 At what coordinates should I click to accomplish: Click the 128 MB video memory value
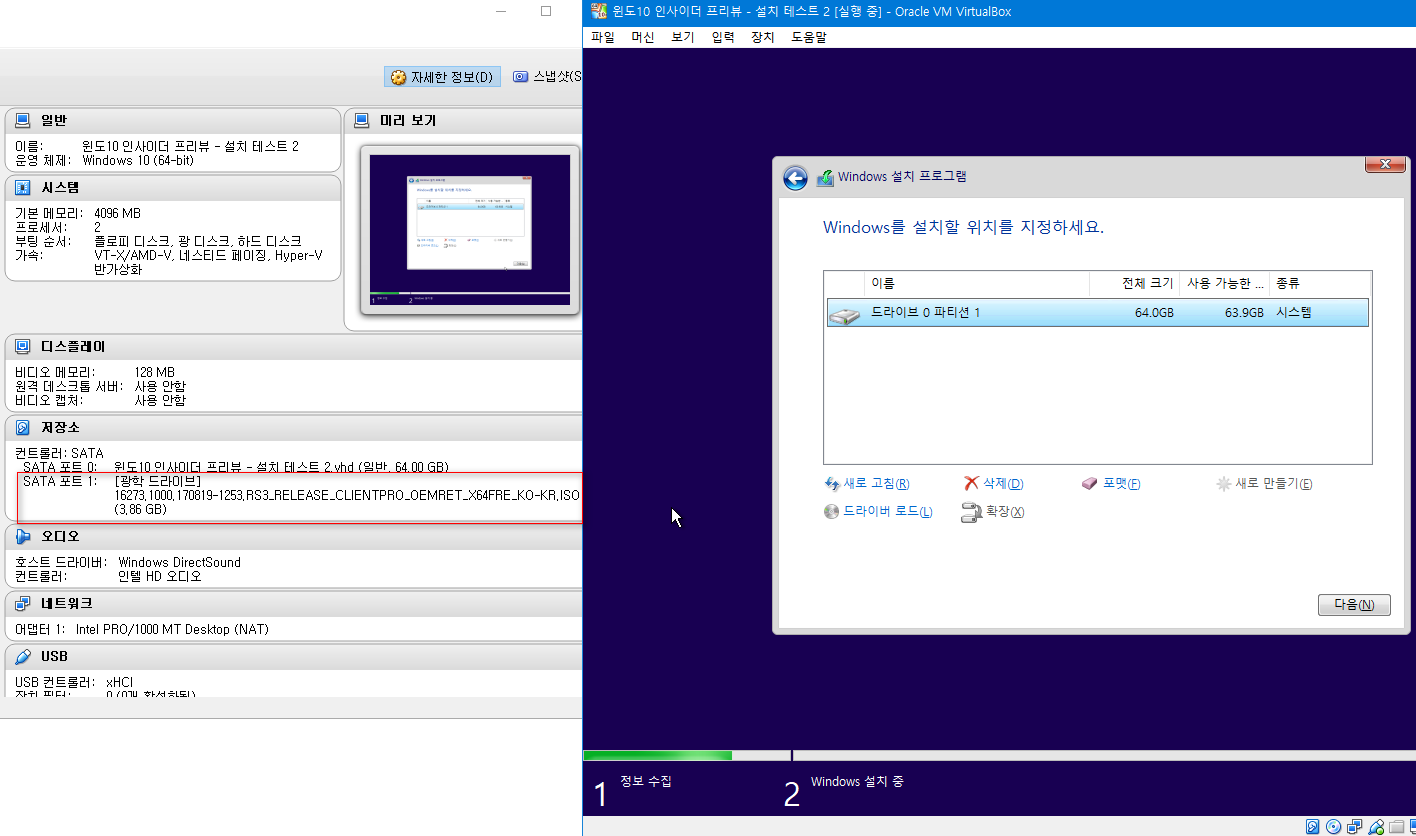click(154, 373)
